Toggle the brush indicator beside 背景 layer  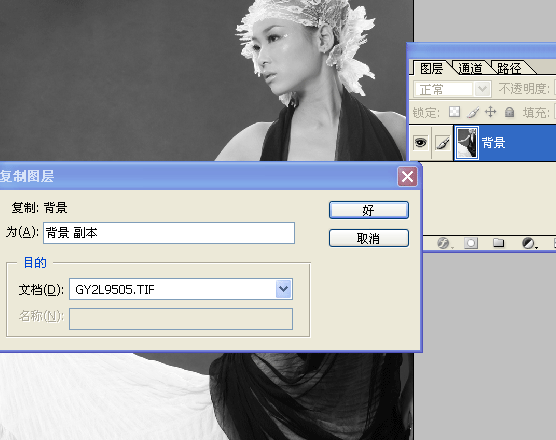tap(443, 143)
